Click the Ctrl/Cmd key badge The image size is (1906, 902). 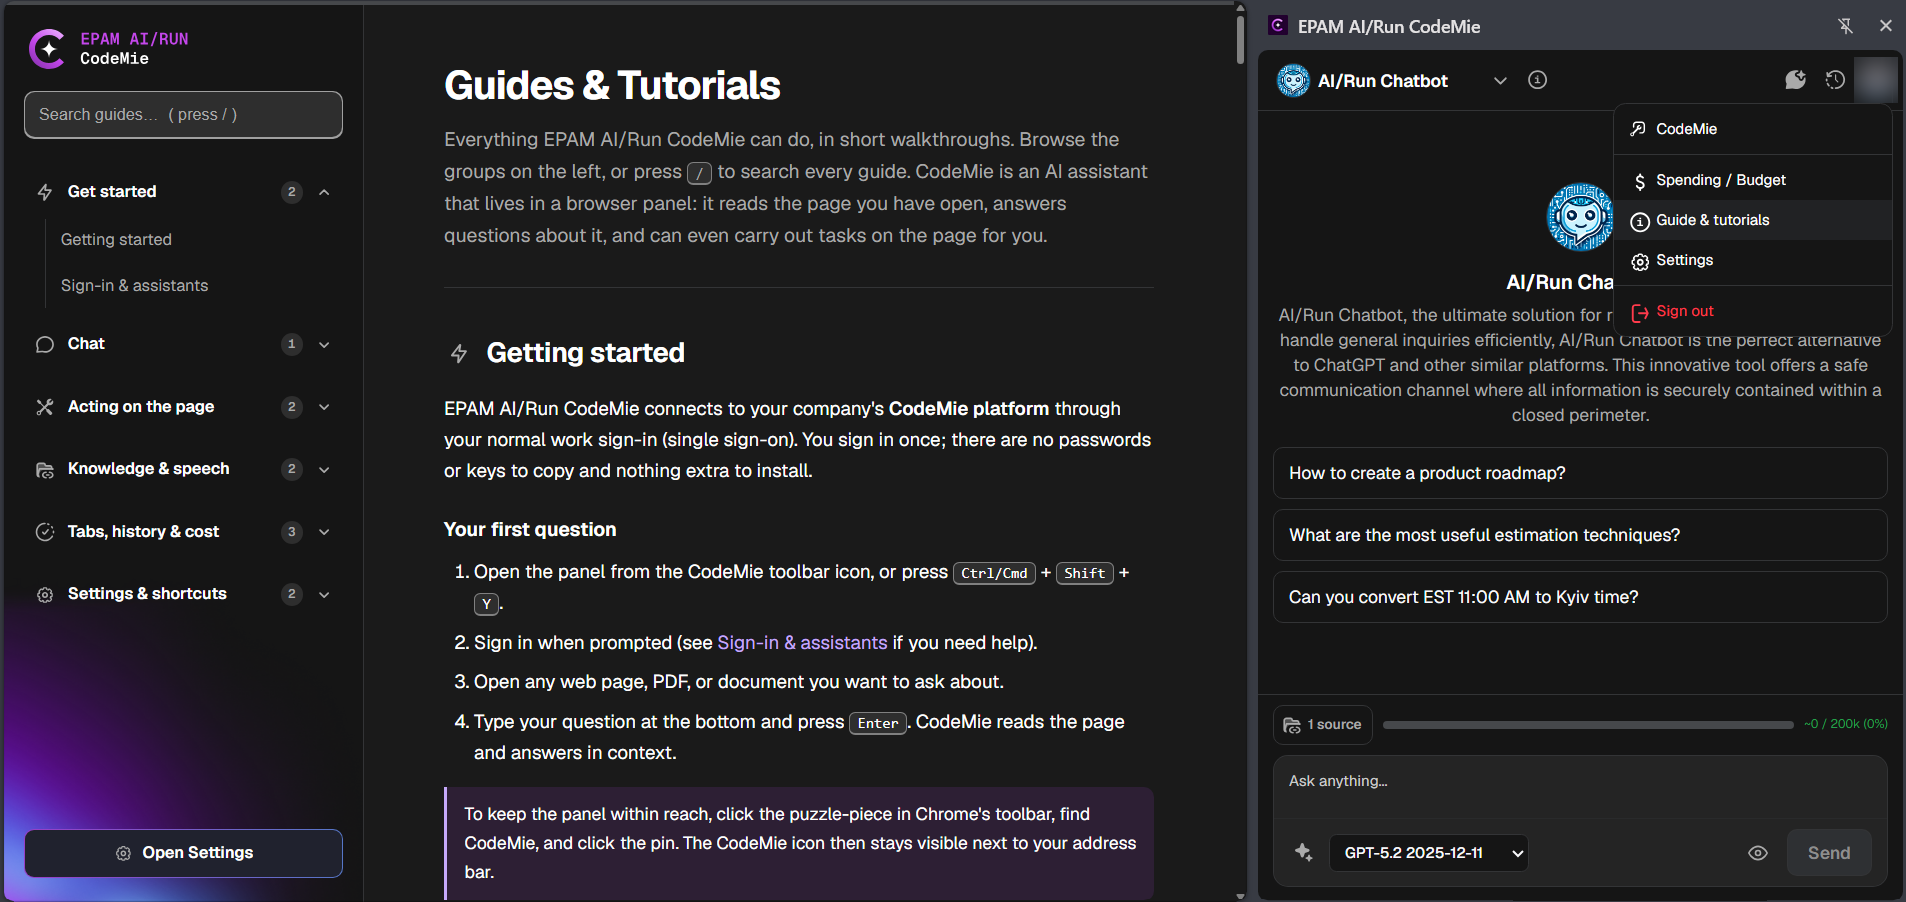(x=994, y=573)
